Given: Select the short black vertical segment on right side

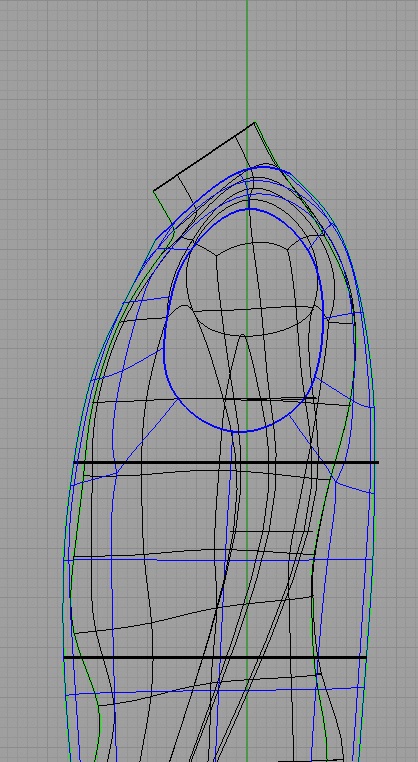Looking at the screenshot, I should pos(313,578).
